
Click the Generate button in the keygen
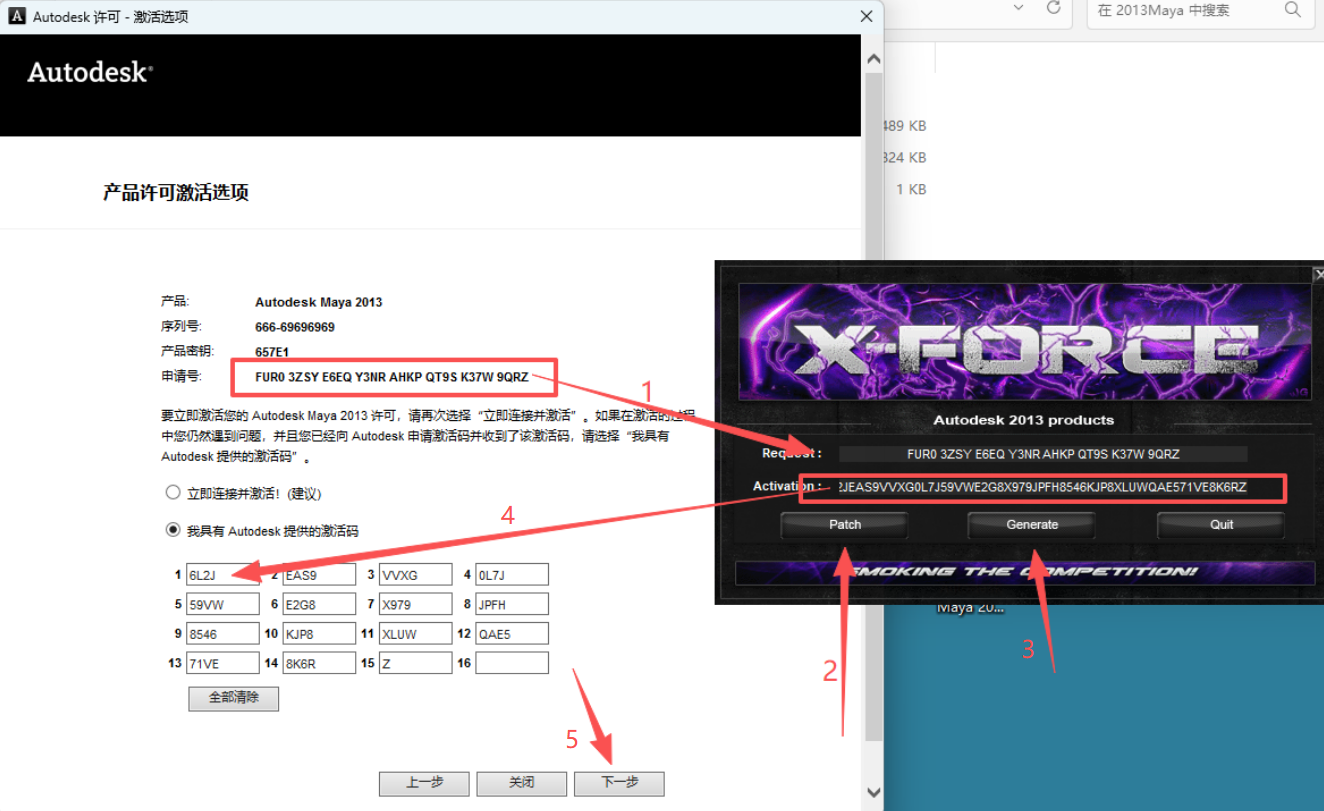click(x=1031, y=524)
